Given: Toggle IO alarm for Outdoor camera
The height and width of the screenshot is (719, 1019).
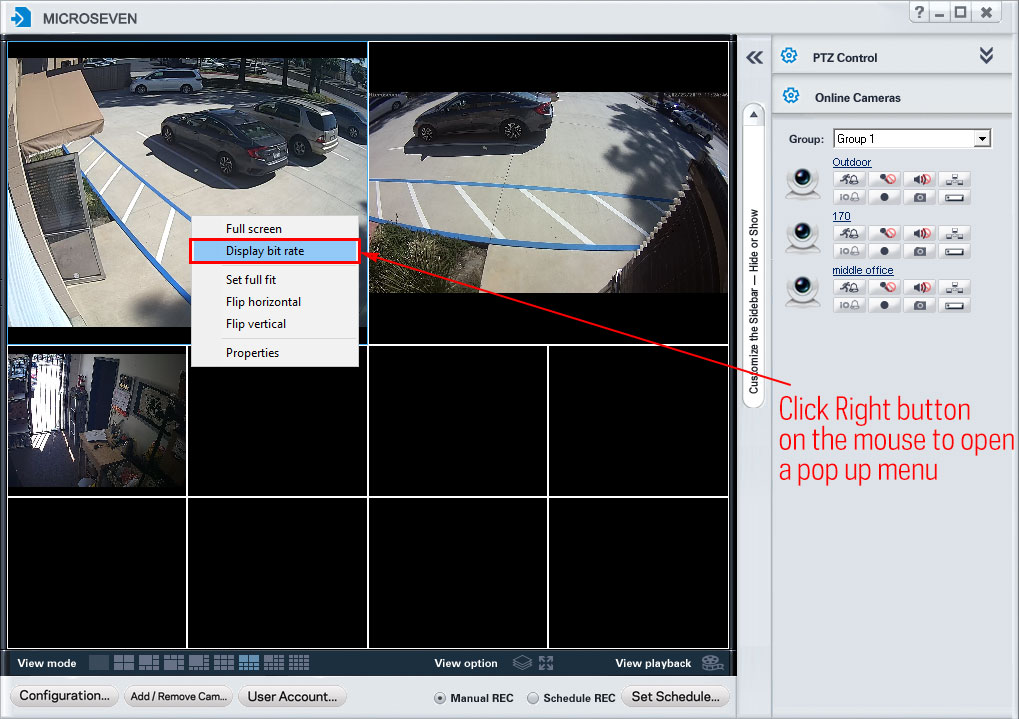Looking at the screenshot, I should tap(849, 197).
